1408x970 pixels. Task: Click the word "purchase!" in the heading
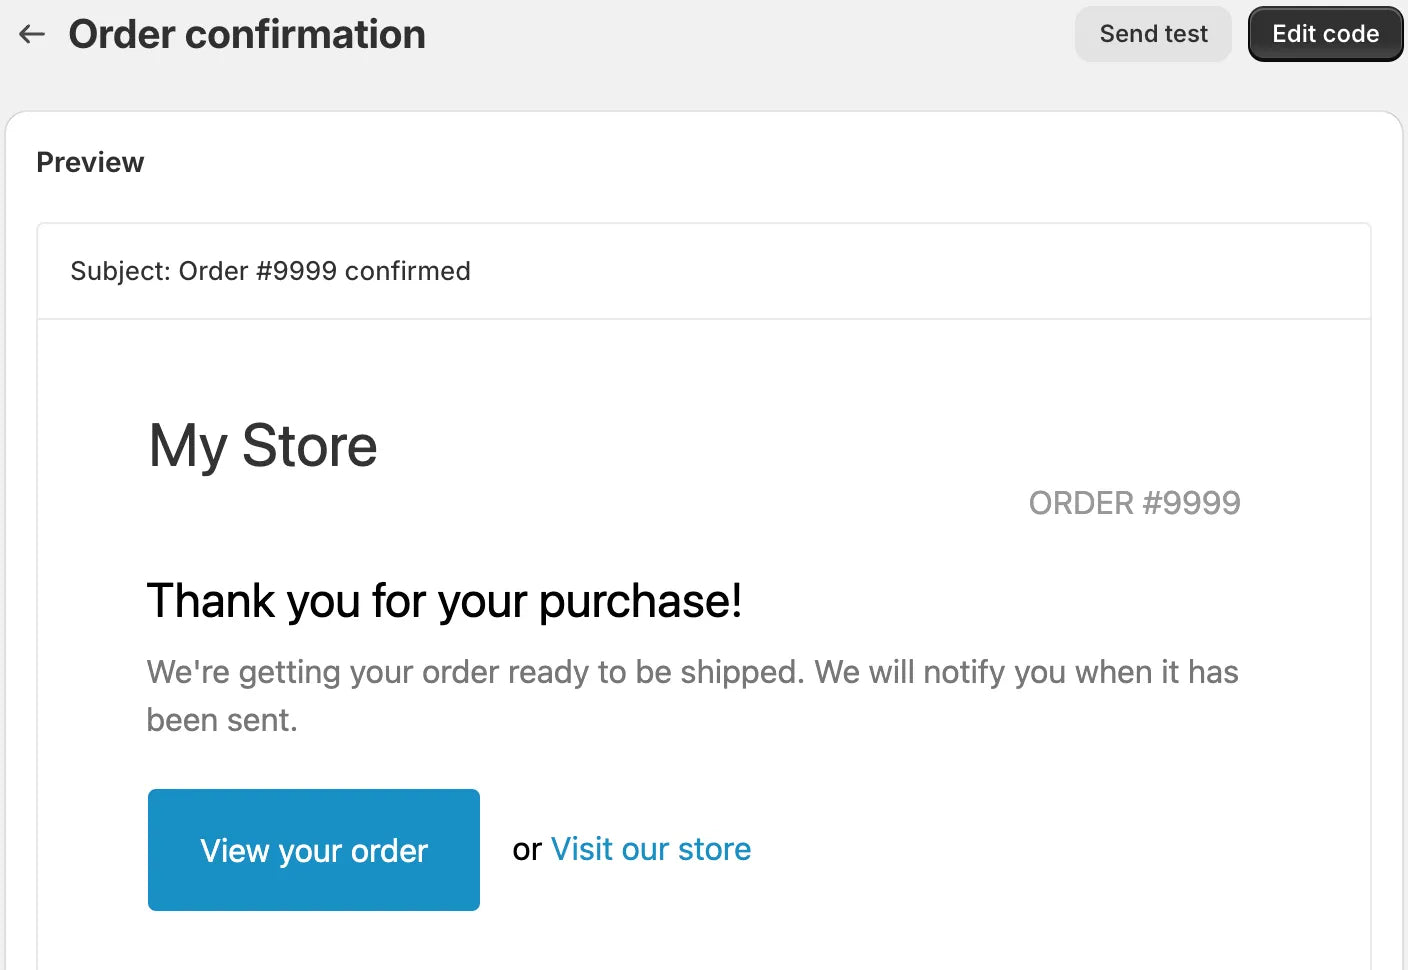click(x=640, y=601)
